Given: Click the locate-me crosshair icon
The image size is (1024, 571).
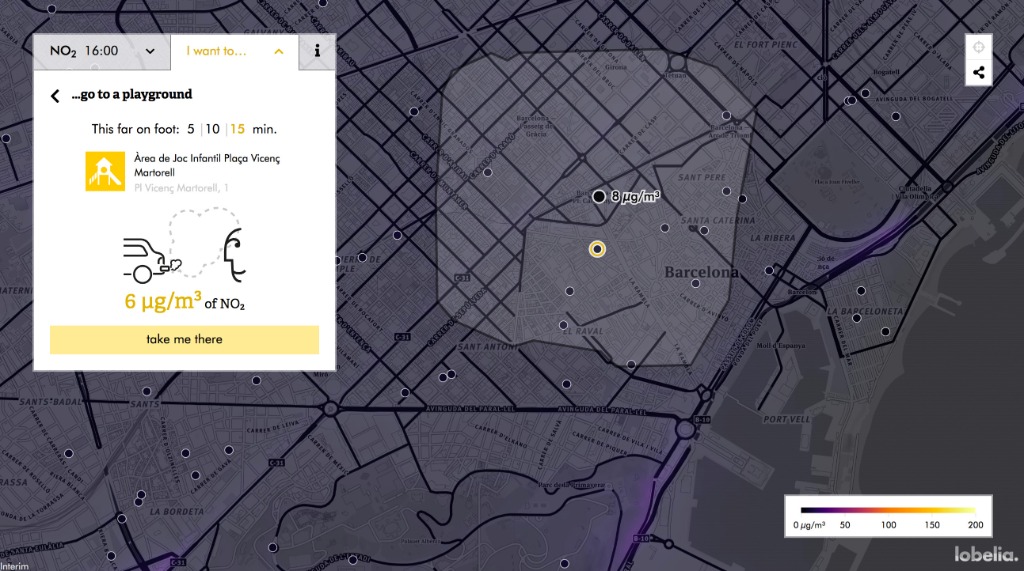Looking at the screenshot, I should point(978,47).
